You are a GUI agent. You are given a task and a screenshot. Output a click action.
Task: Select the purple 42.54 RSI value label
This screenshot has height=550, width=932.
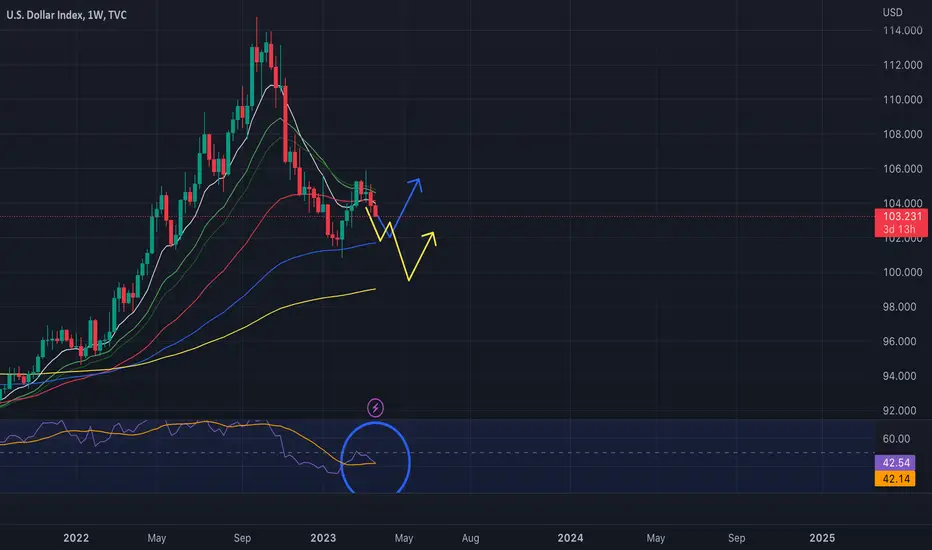coord(896,463)
